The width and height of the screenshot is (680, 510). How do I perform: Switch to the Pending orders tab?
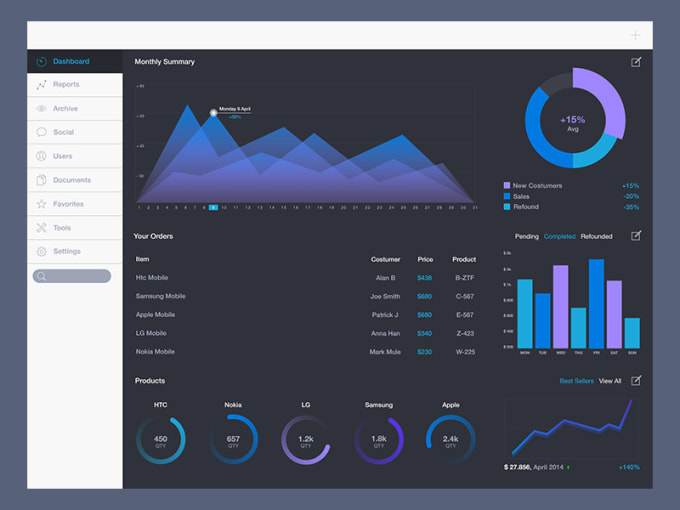point(526,236)
